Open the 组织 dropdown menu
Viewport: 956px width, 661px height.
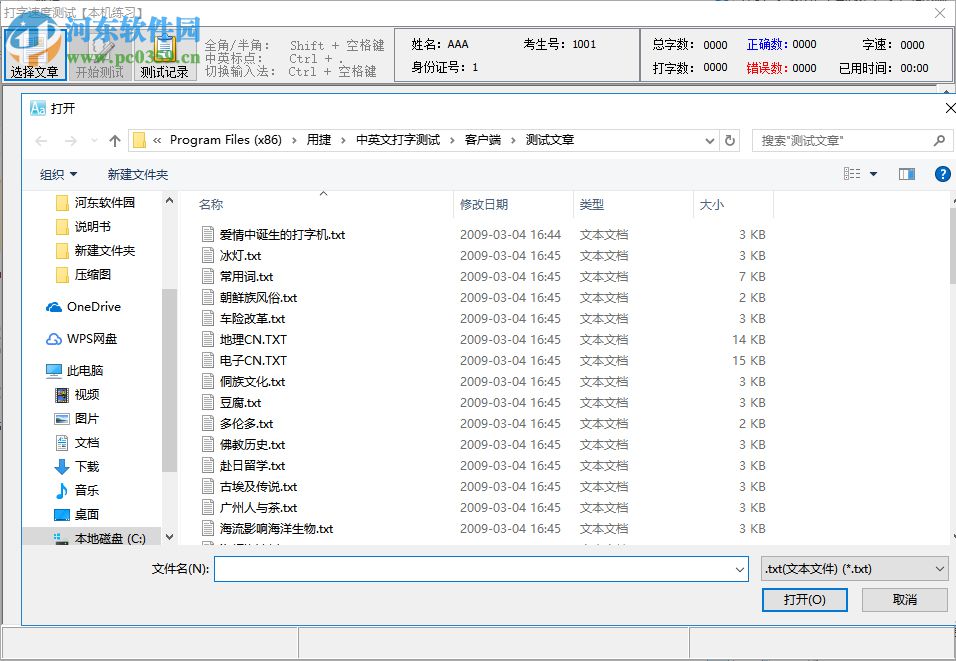(x=55, y=173)
